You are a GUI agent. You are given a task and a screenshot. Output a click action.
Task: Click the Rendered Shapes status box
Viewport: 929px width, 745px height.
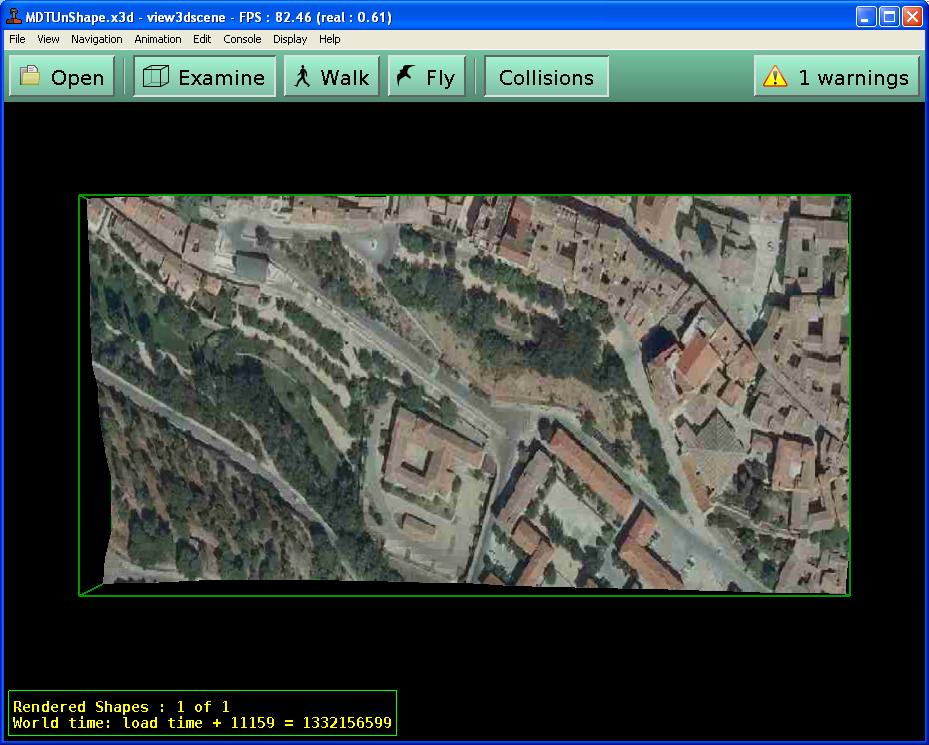[202, 714]
